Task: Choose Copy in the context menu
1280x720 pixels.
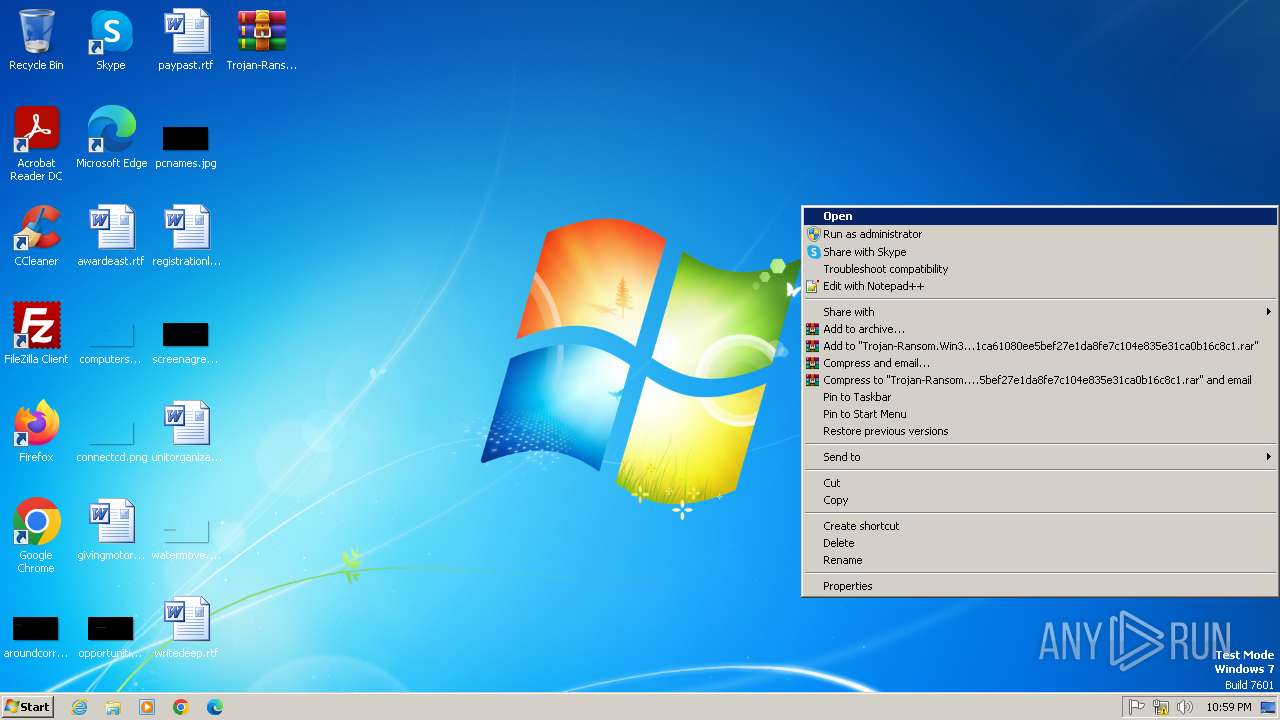Action: click(1040, 500)
